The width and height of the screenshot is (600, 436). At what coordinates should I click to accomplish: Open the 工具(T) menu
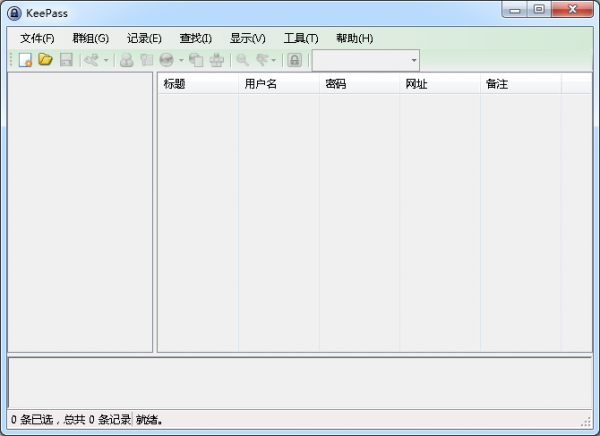point(301,38)
